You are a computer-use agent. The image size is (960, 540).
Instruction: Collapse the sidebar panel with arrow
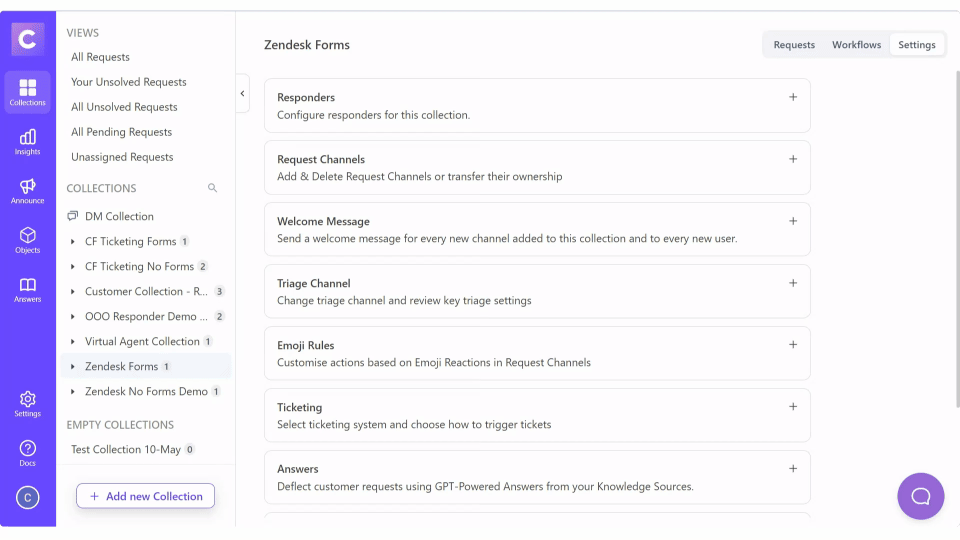[242, 94]
